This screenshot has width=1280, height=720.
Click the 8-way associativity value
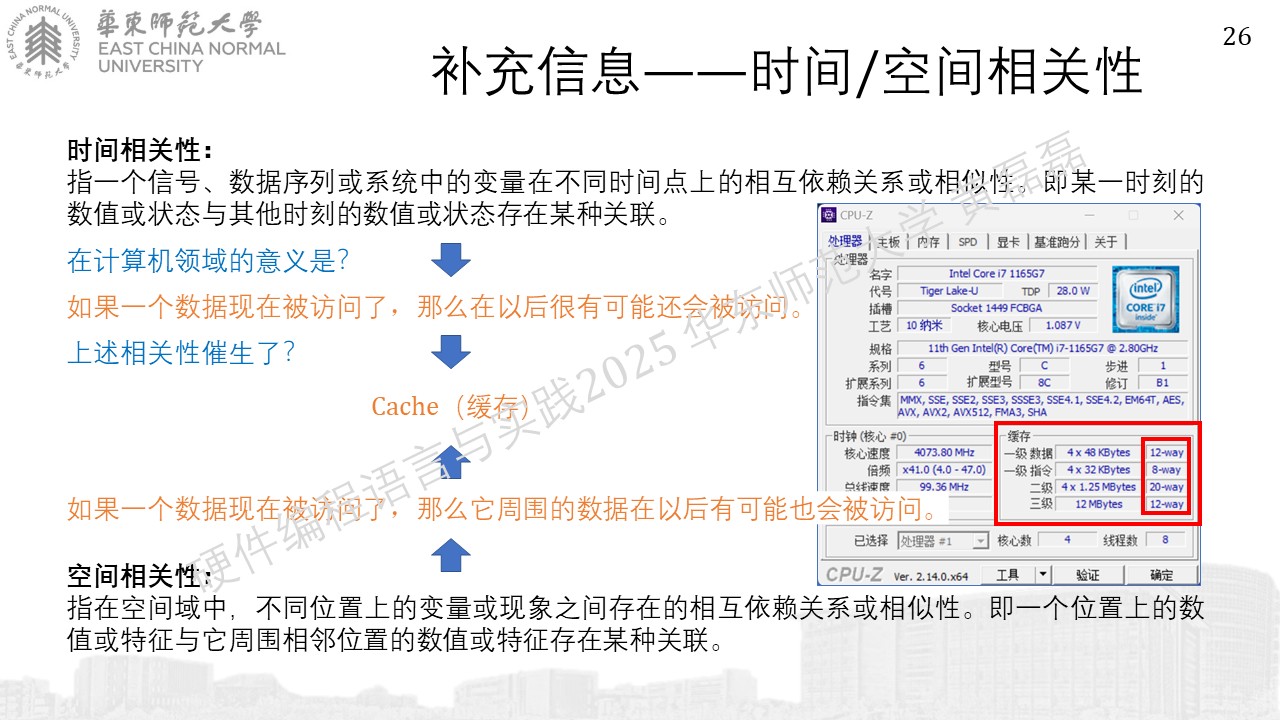click(1166, 470)
